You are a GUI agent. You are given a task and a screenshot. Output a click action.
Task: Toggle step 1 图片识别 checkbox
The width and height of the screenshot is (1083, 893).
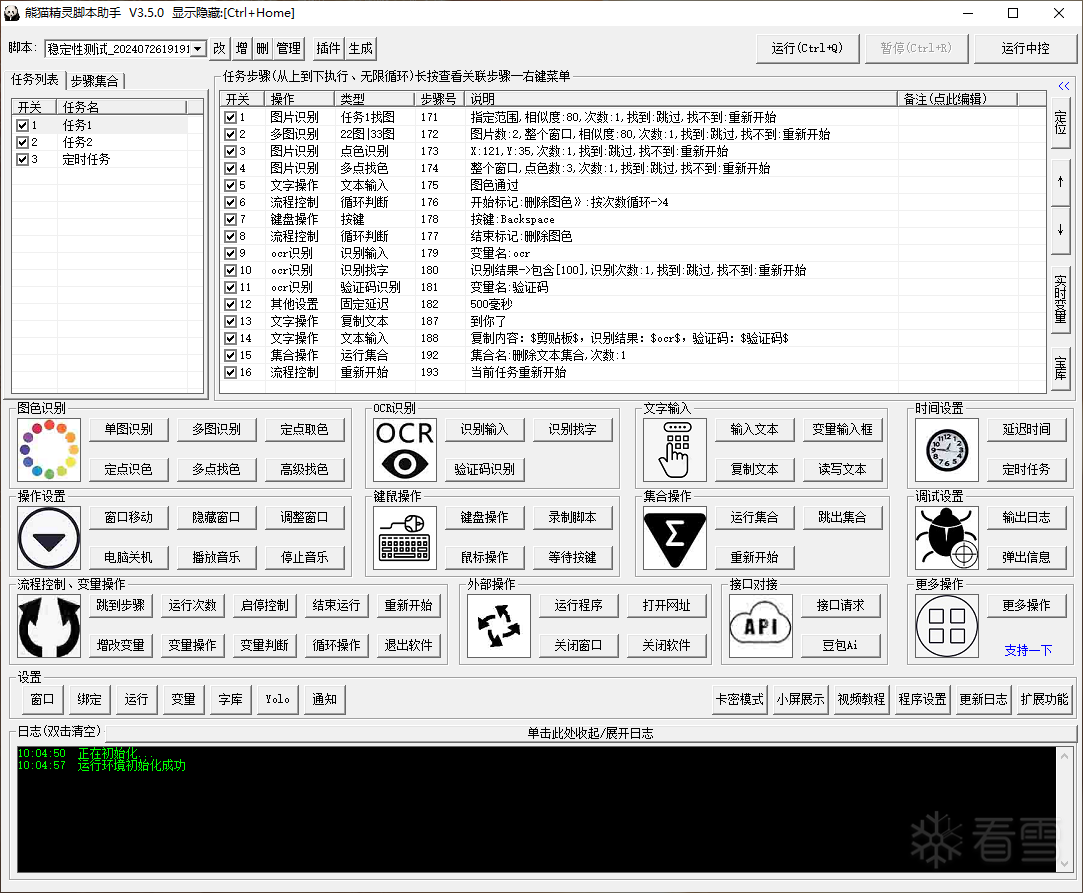click(x=231, y=117)
